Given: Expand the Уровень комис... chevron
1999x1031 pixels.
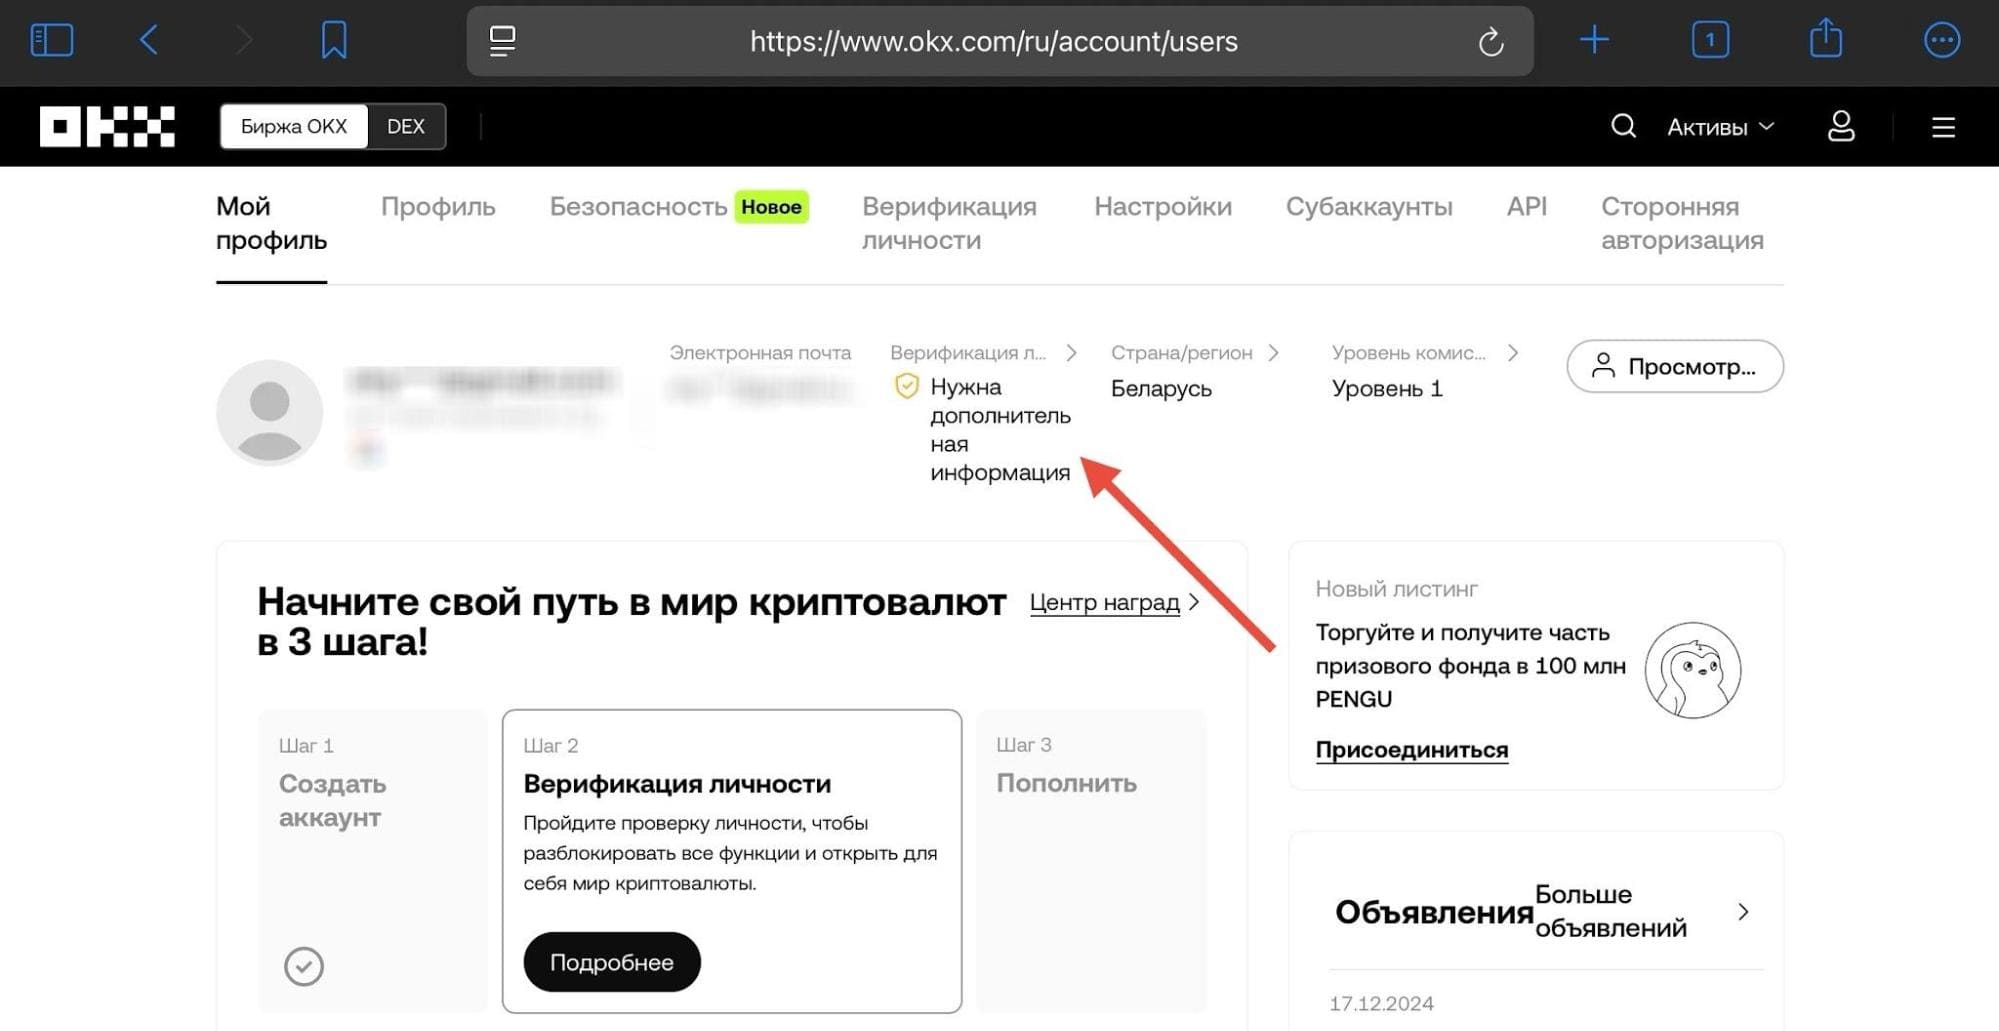Looking at the screenshot, I should tap(1512, 353).
